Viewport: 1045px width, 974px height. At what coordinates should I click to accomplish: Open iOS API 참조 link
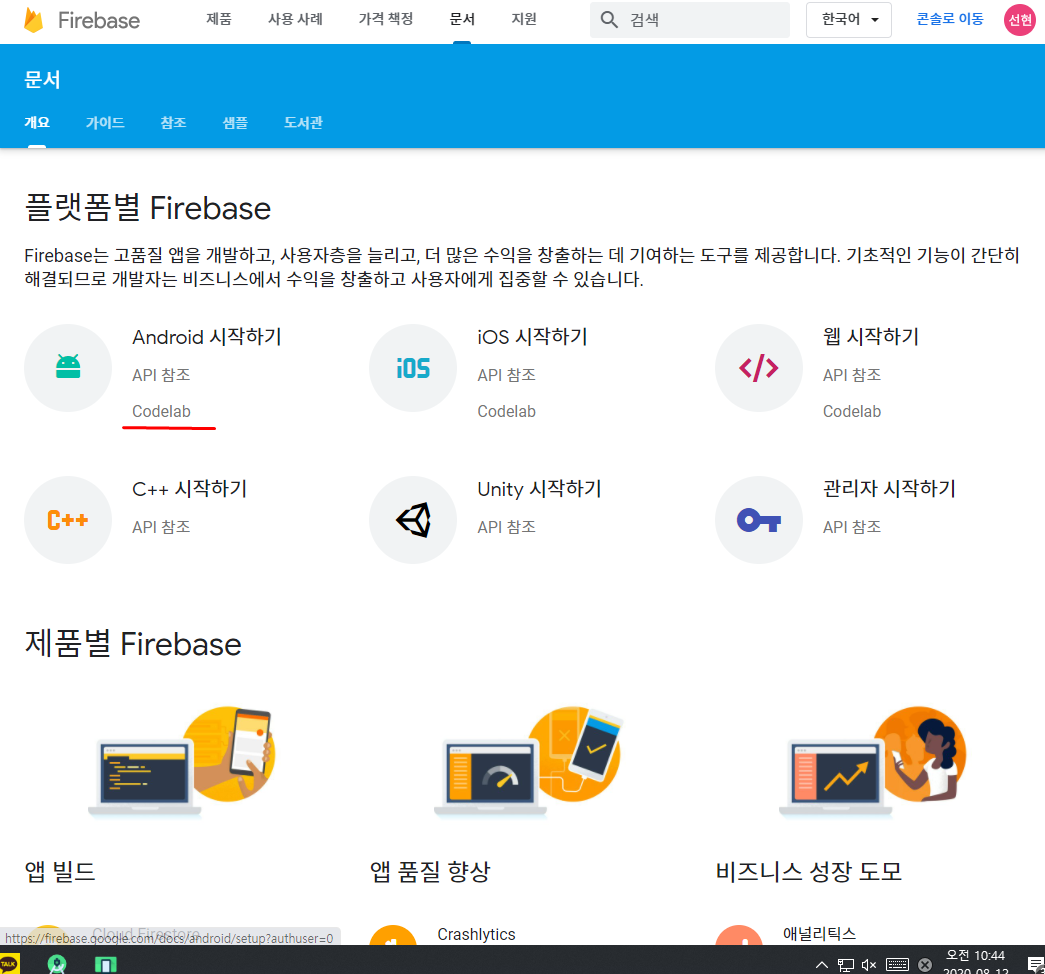[507, 375]
